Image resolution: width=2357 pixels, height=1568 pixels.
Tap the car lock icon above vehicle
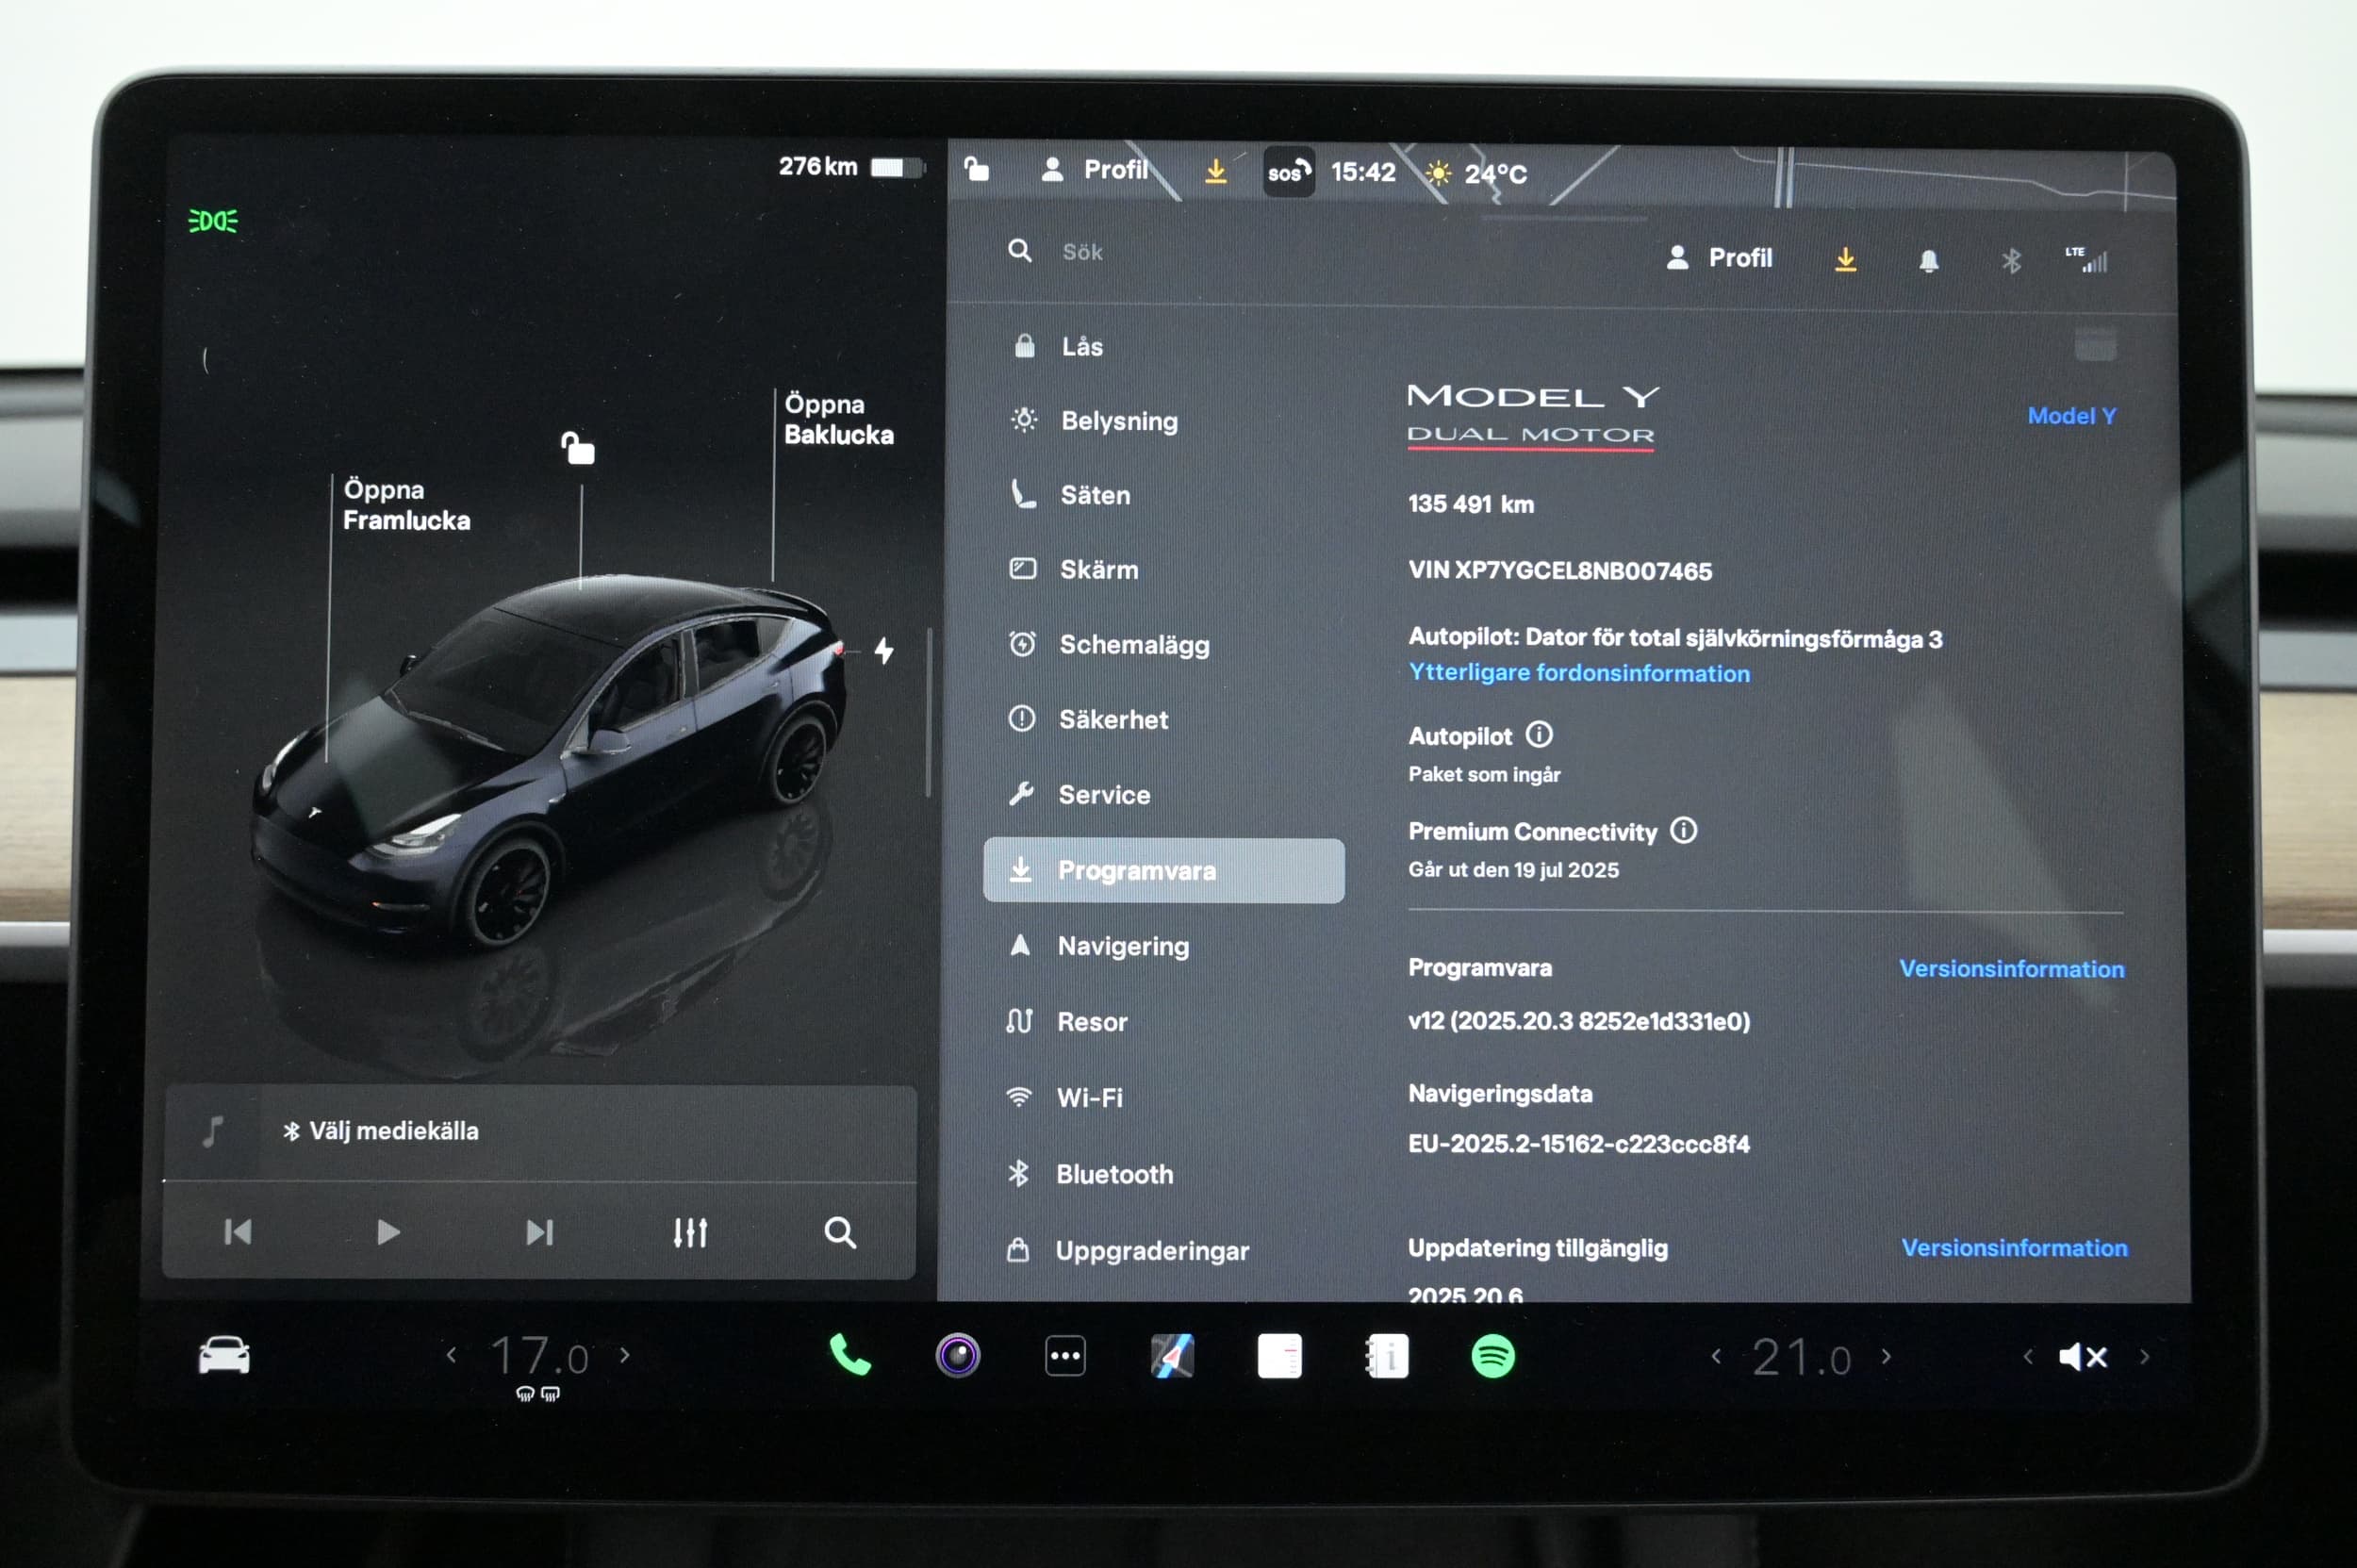click(x=577, y=448)
